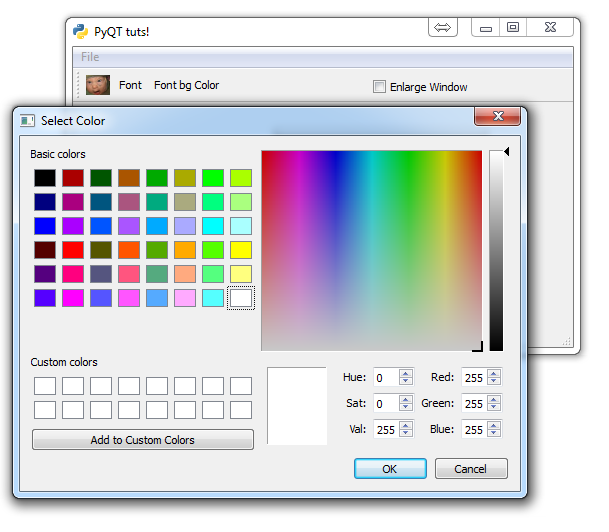The width and height of the screenshot is (609, 532).
Task: Open the File menu
Action: point(90,57)
